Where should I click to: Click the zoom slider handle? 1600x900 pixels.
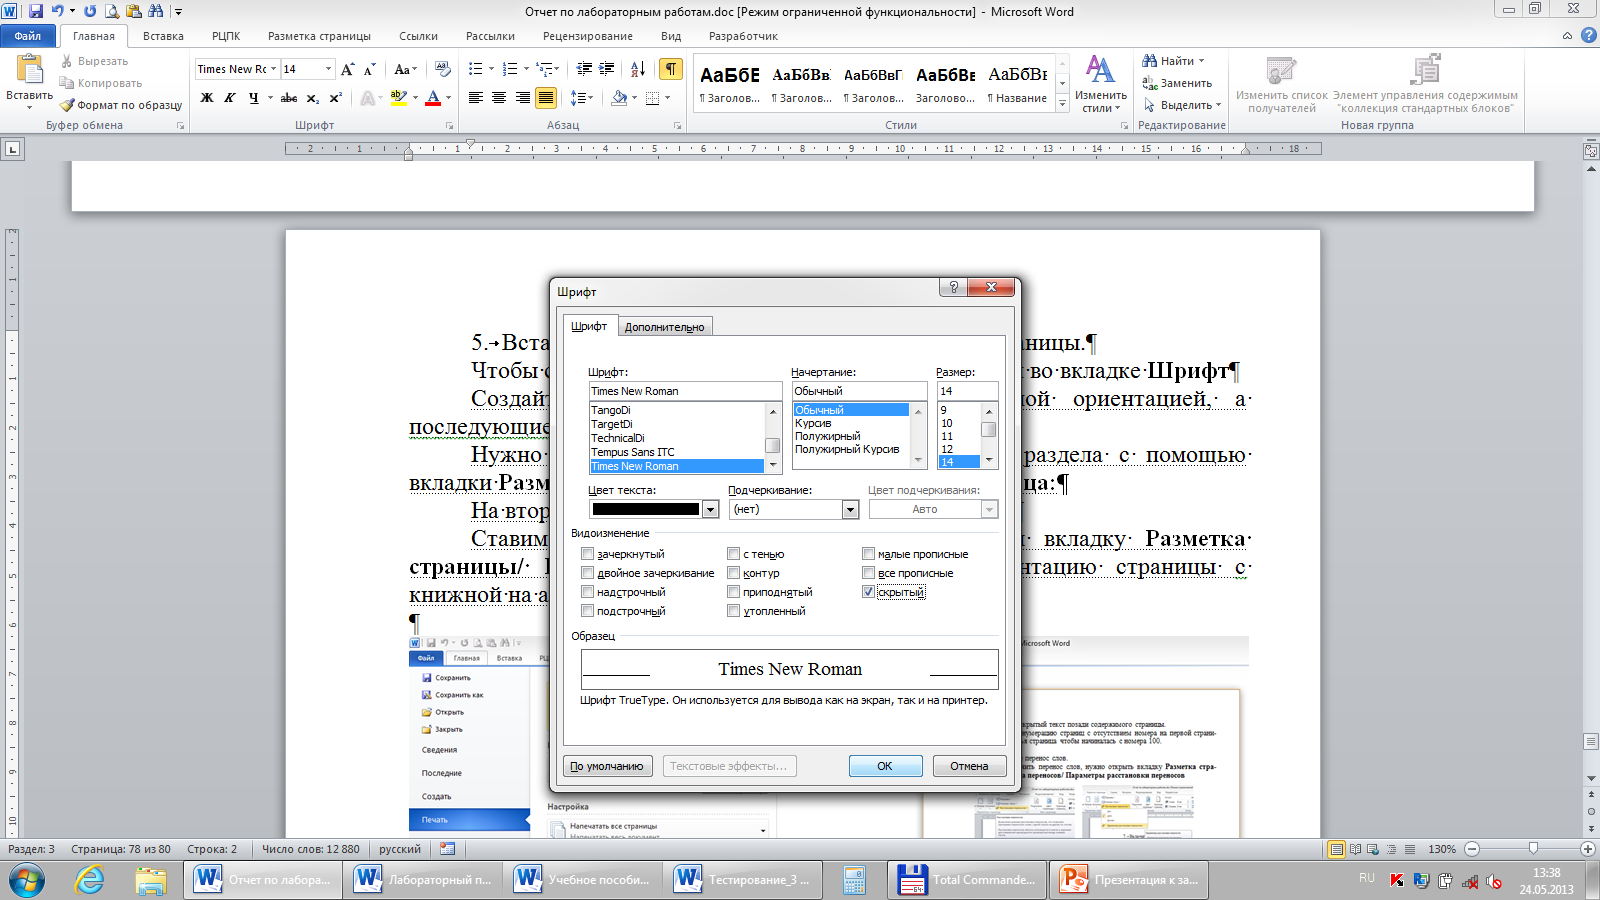[1533, 849]
